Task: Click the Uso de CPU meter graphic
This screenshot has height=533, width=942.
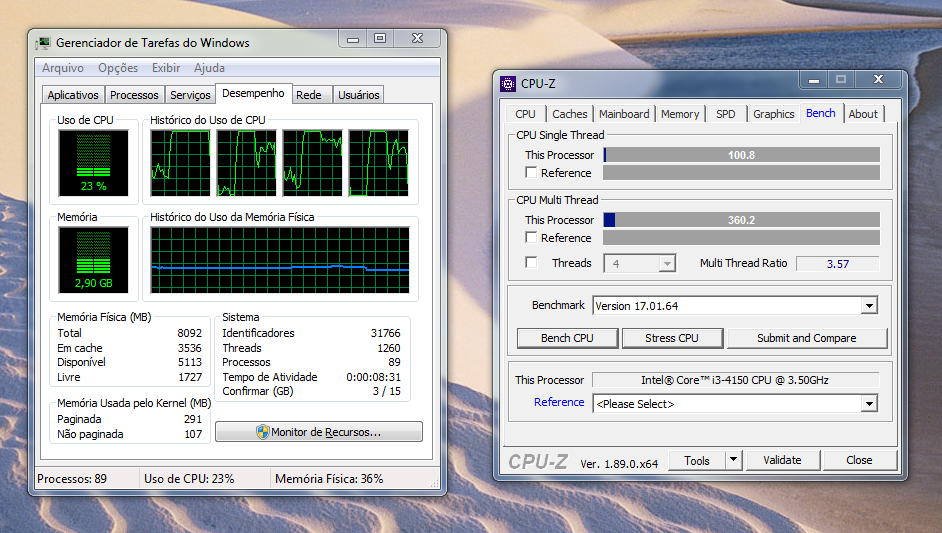Action: [93, 163]
